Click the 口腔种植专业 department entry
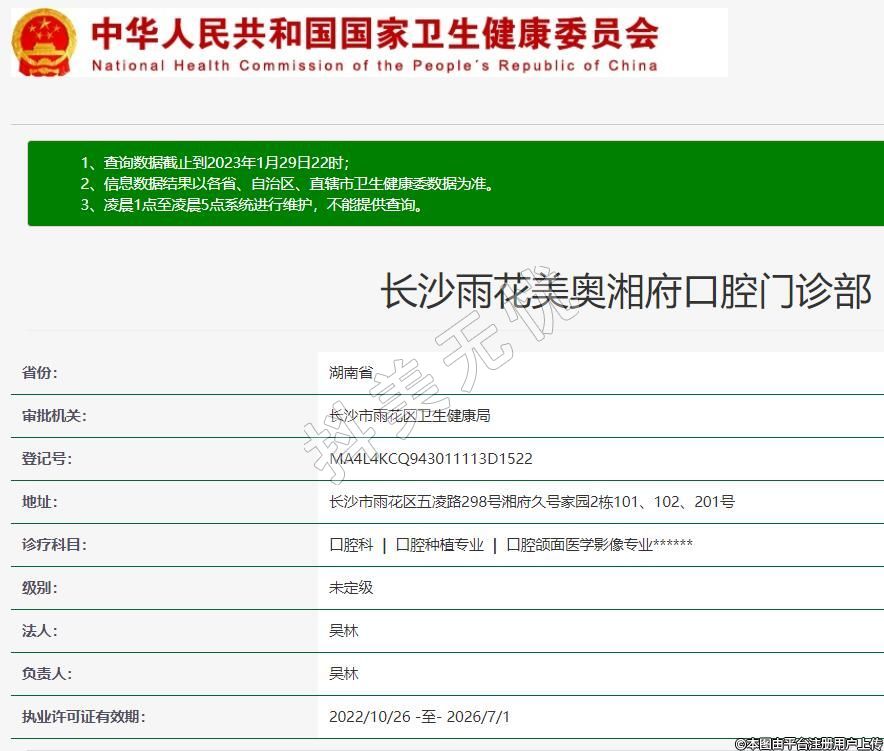Screen dimensions: 884x751 439,545
